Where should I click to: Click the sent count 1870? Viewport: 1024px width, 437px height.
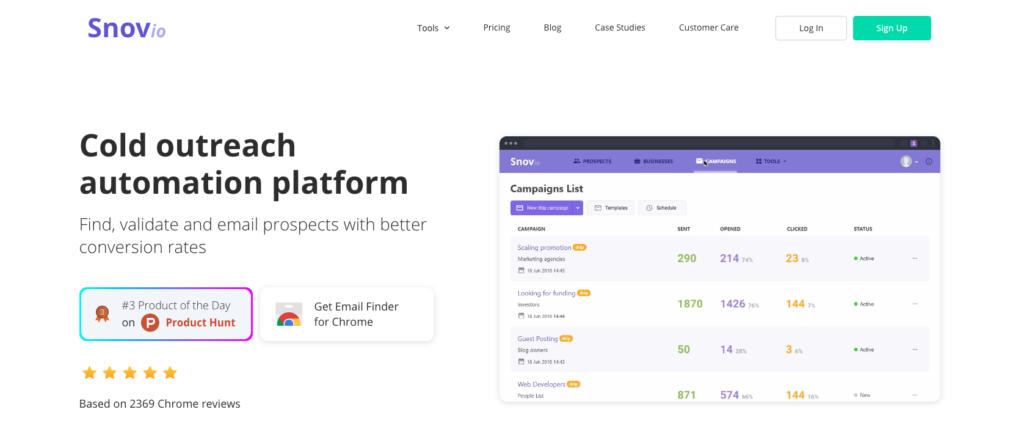coord(690,304)
